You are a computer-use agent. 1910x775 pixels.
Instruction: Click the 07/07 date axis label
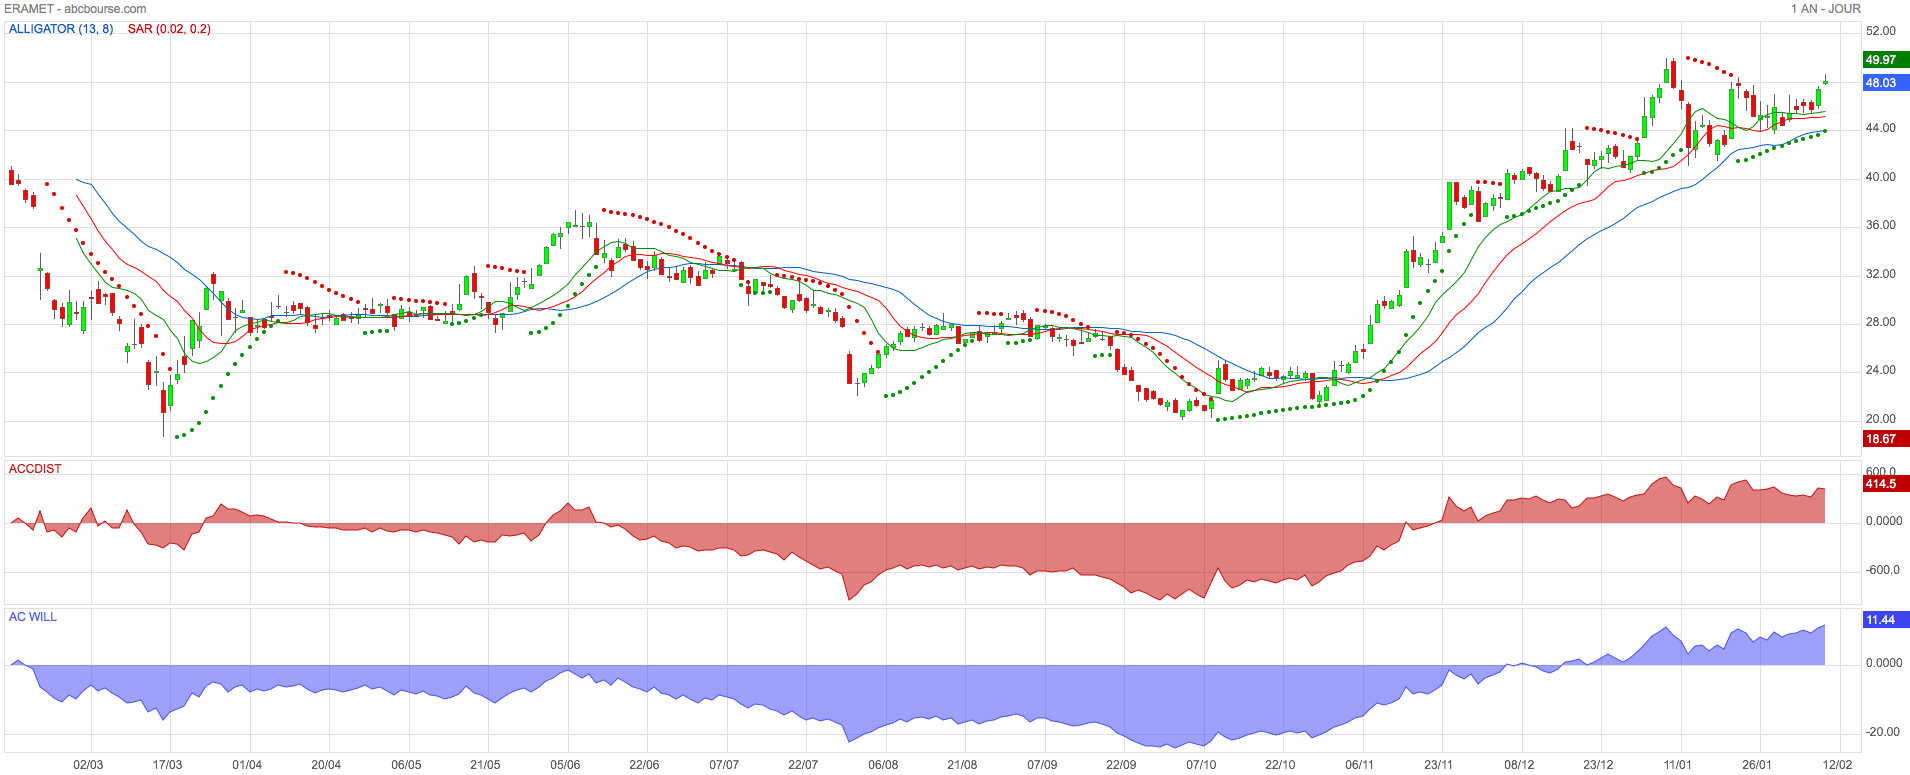tap(724, 765)
